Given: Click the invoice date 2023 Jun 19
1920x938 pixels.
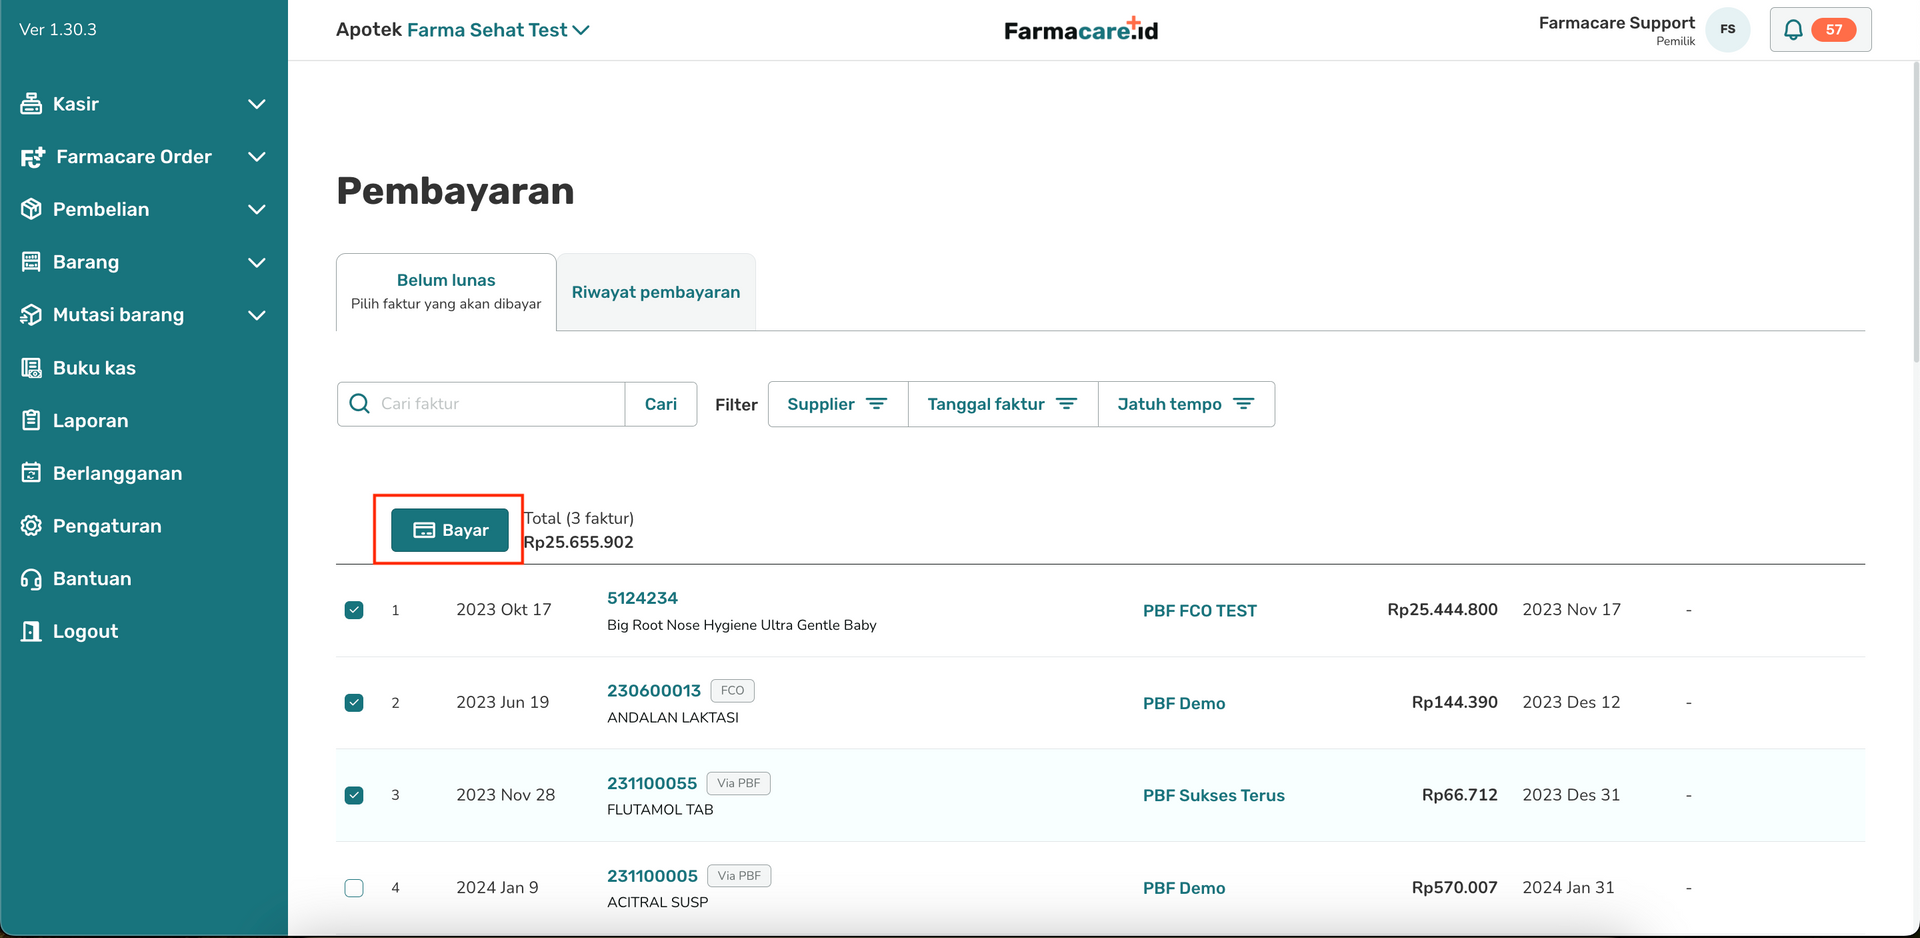Looking at the screenshot, I should (x=503, y=703).
